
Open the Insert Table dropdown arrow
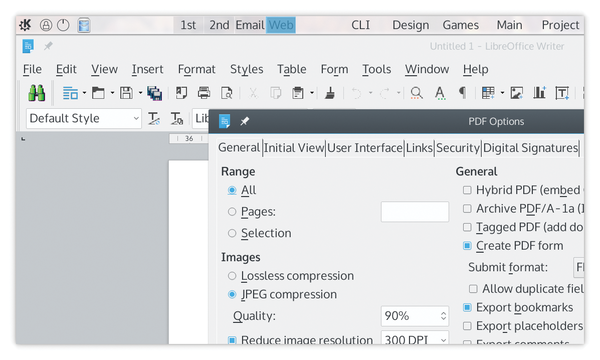coord(502,93)
